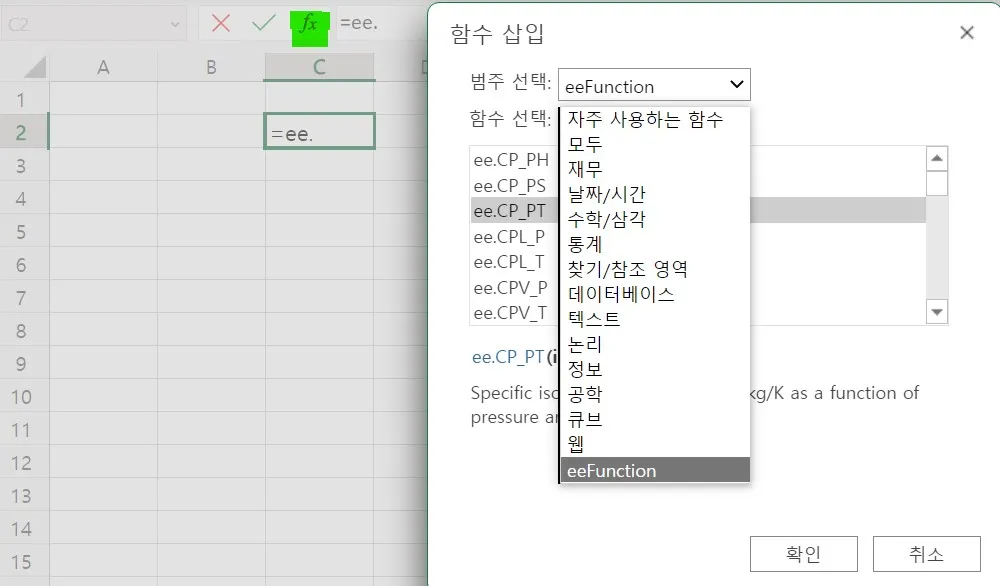This screenshot has height=586, width=1000.
Task: Select ee.CPV_T function in the list
Action: (510, 313)
